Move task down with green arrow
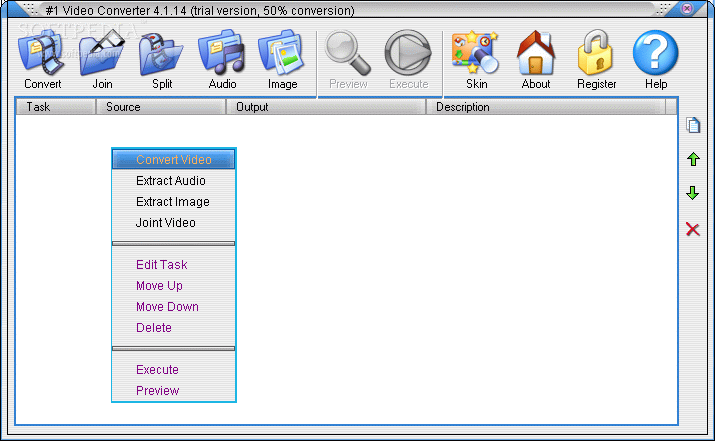This screenshot has height=441, width=715. pos(693,193)
